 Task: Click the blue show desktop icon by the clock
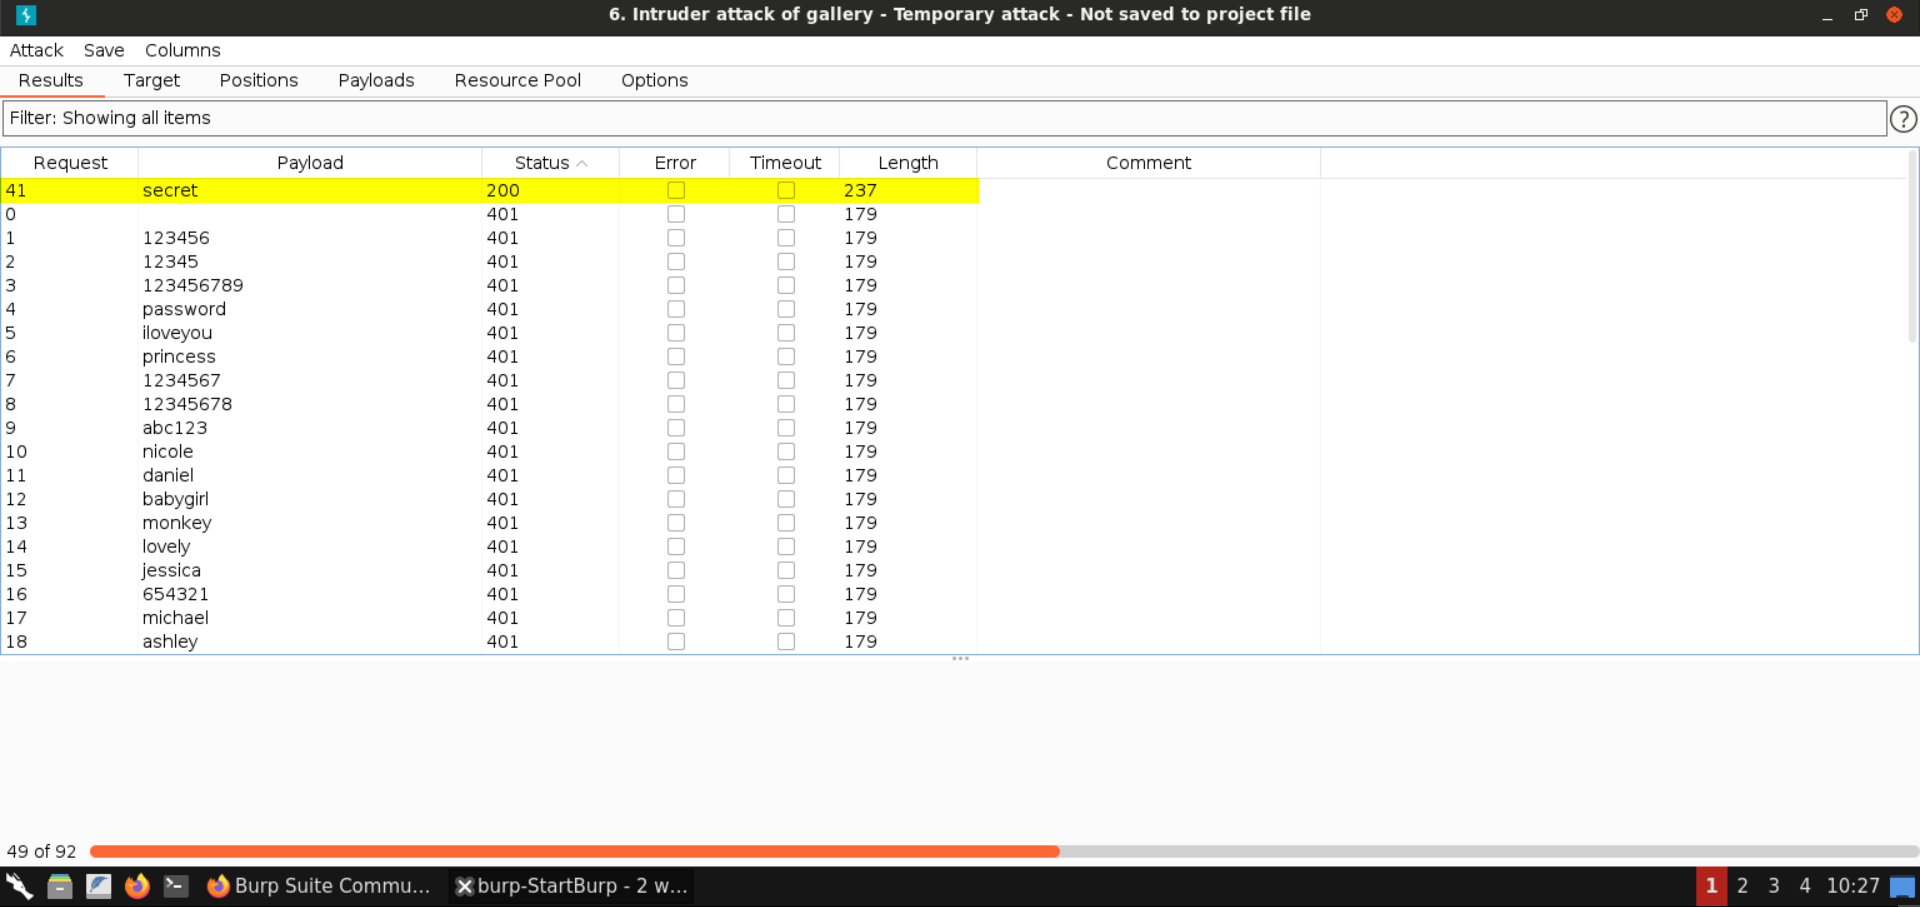(1902, 886)
